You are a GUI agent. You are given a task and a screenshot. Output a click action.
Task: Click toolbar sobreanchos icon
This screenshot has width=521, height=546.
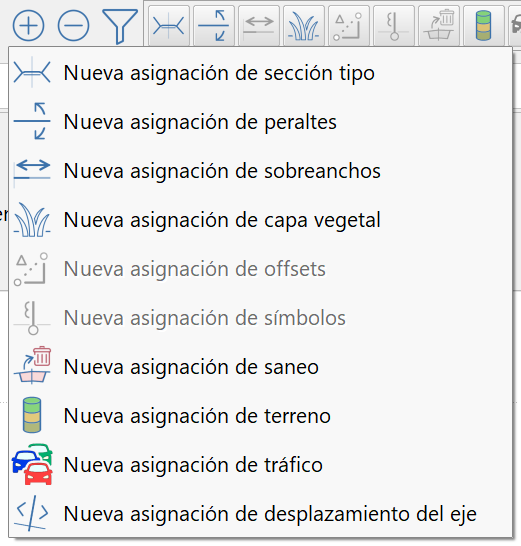pos(259,26)
